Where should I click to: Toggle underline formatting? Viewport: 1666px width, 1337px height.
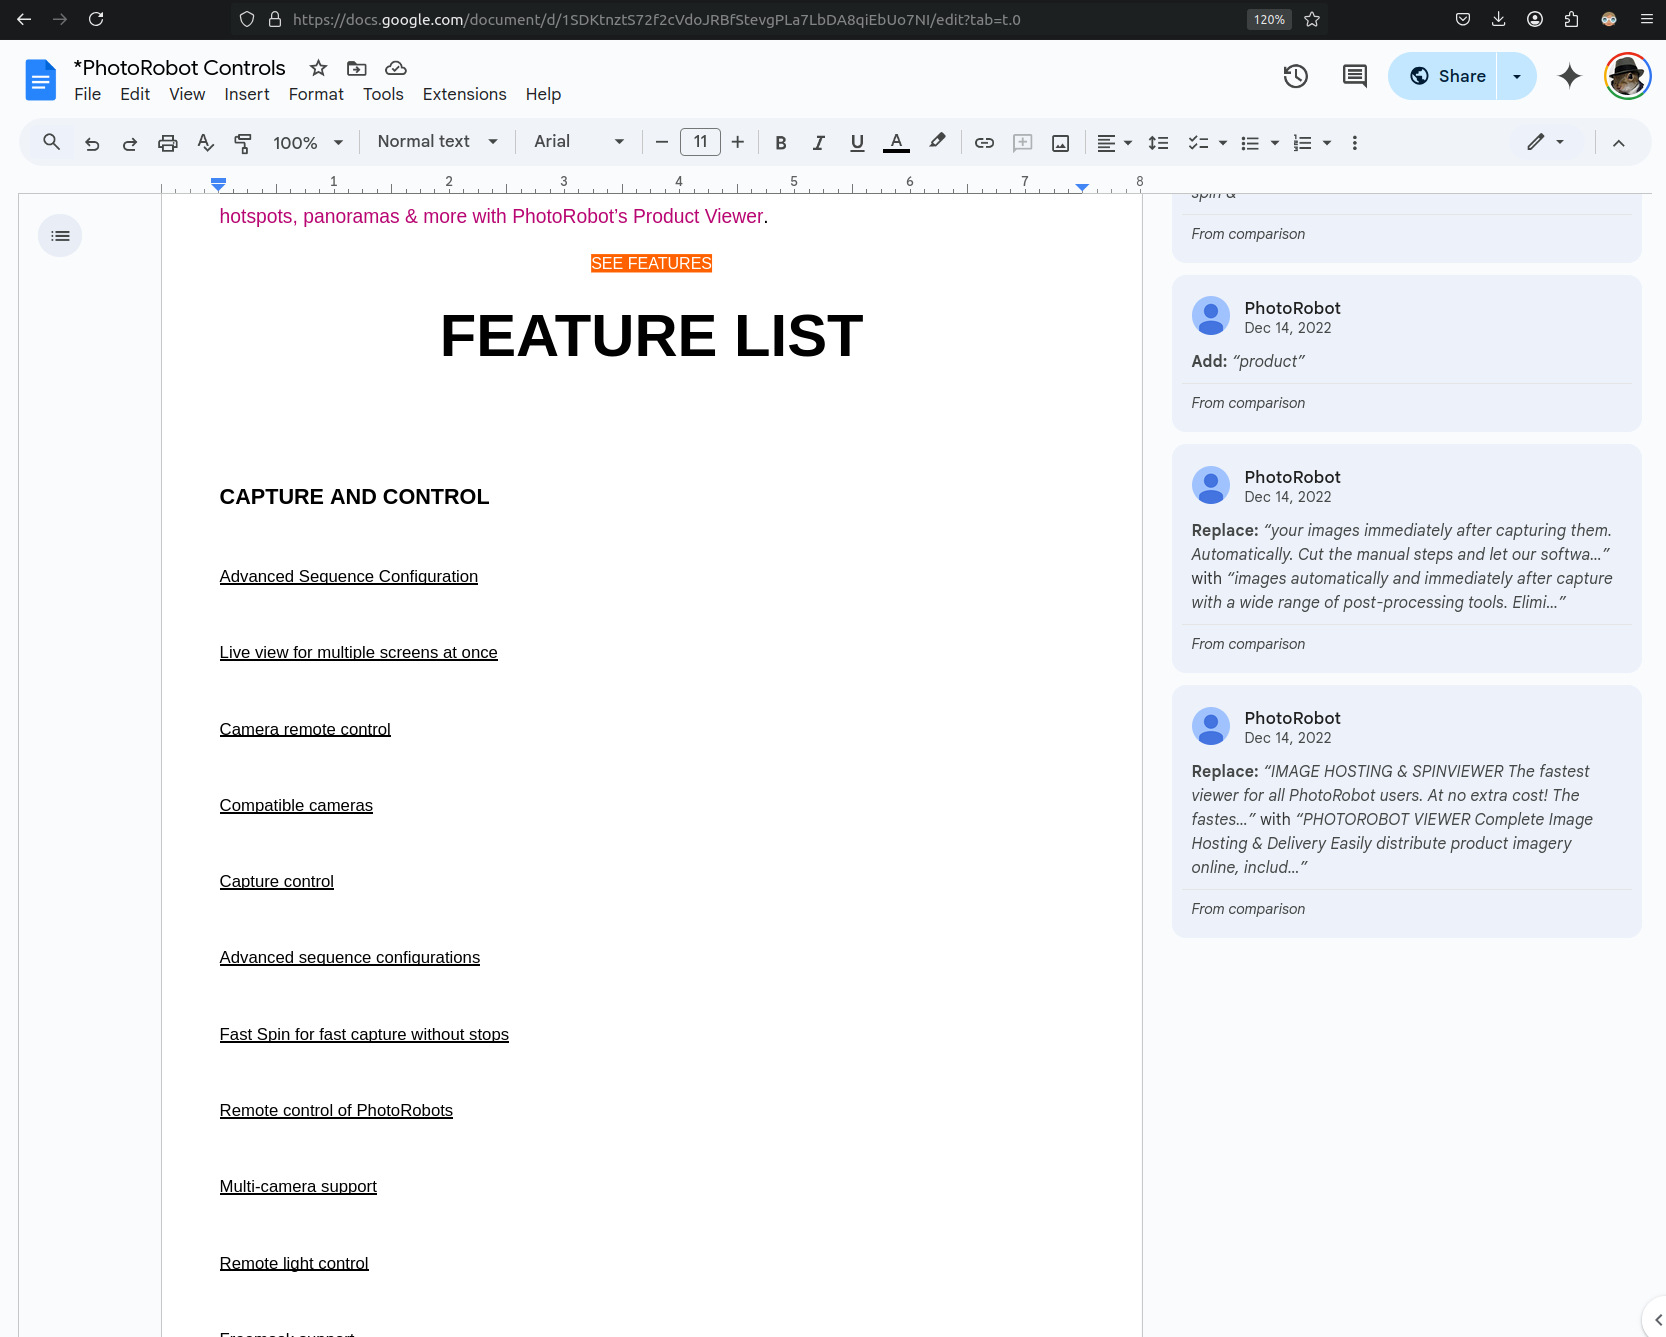click(857, 143)
